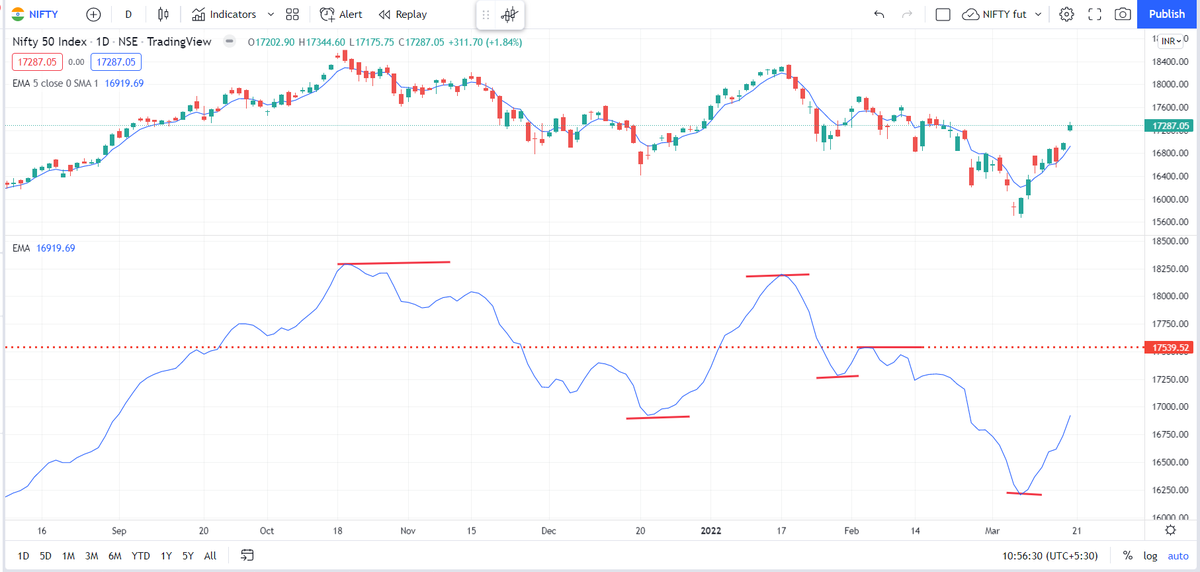Screen dimensions: 1200x572
Task: Select the red trendline at the March EMA low
Action: [x=1024, y=493]
